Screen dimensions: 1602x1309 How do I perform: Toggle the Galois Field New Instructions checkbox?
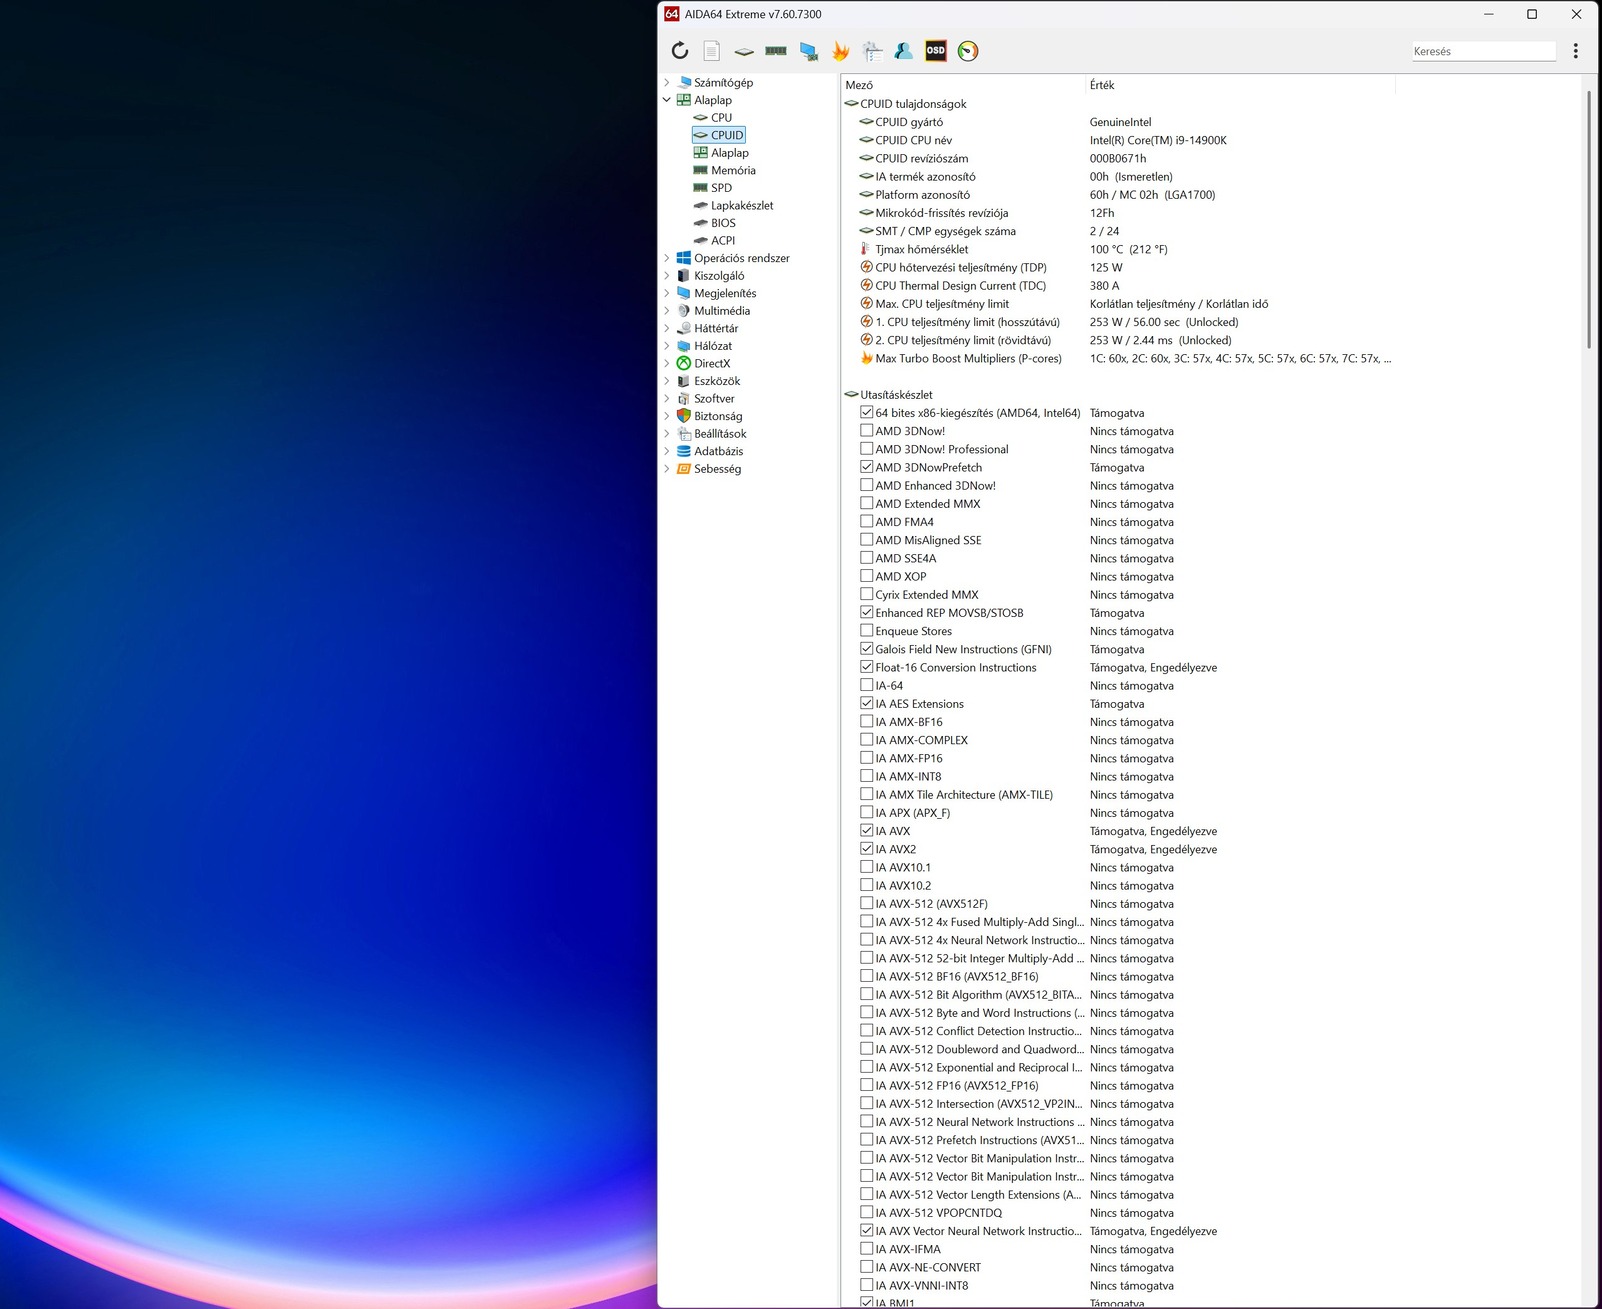pos(867,649)
